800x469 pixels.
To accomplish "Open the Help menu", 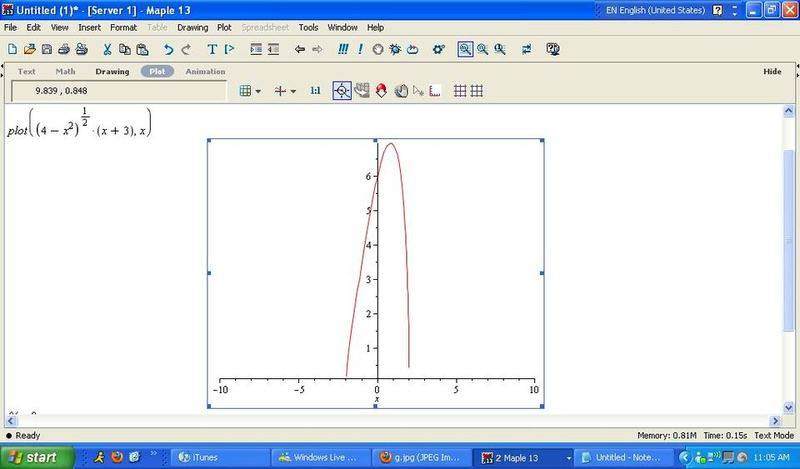I will point(376,28).
